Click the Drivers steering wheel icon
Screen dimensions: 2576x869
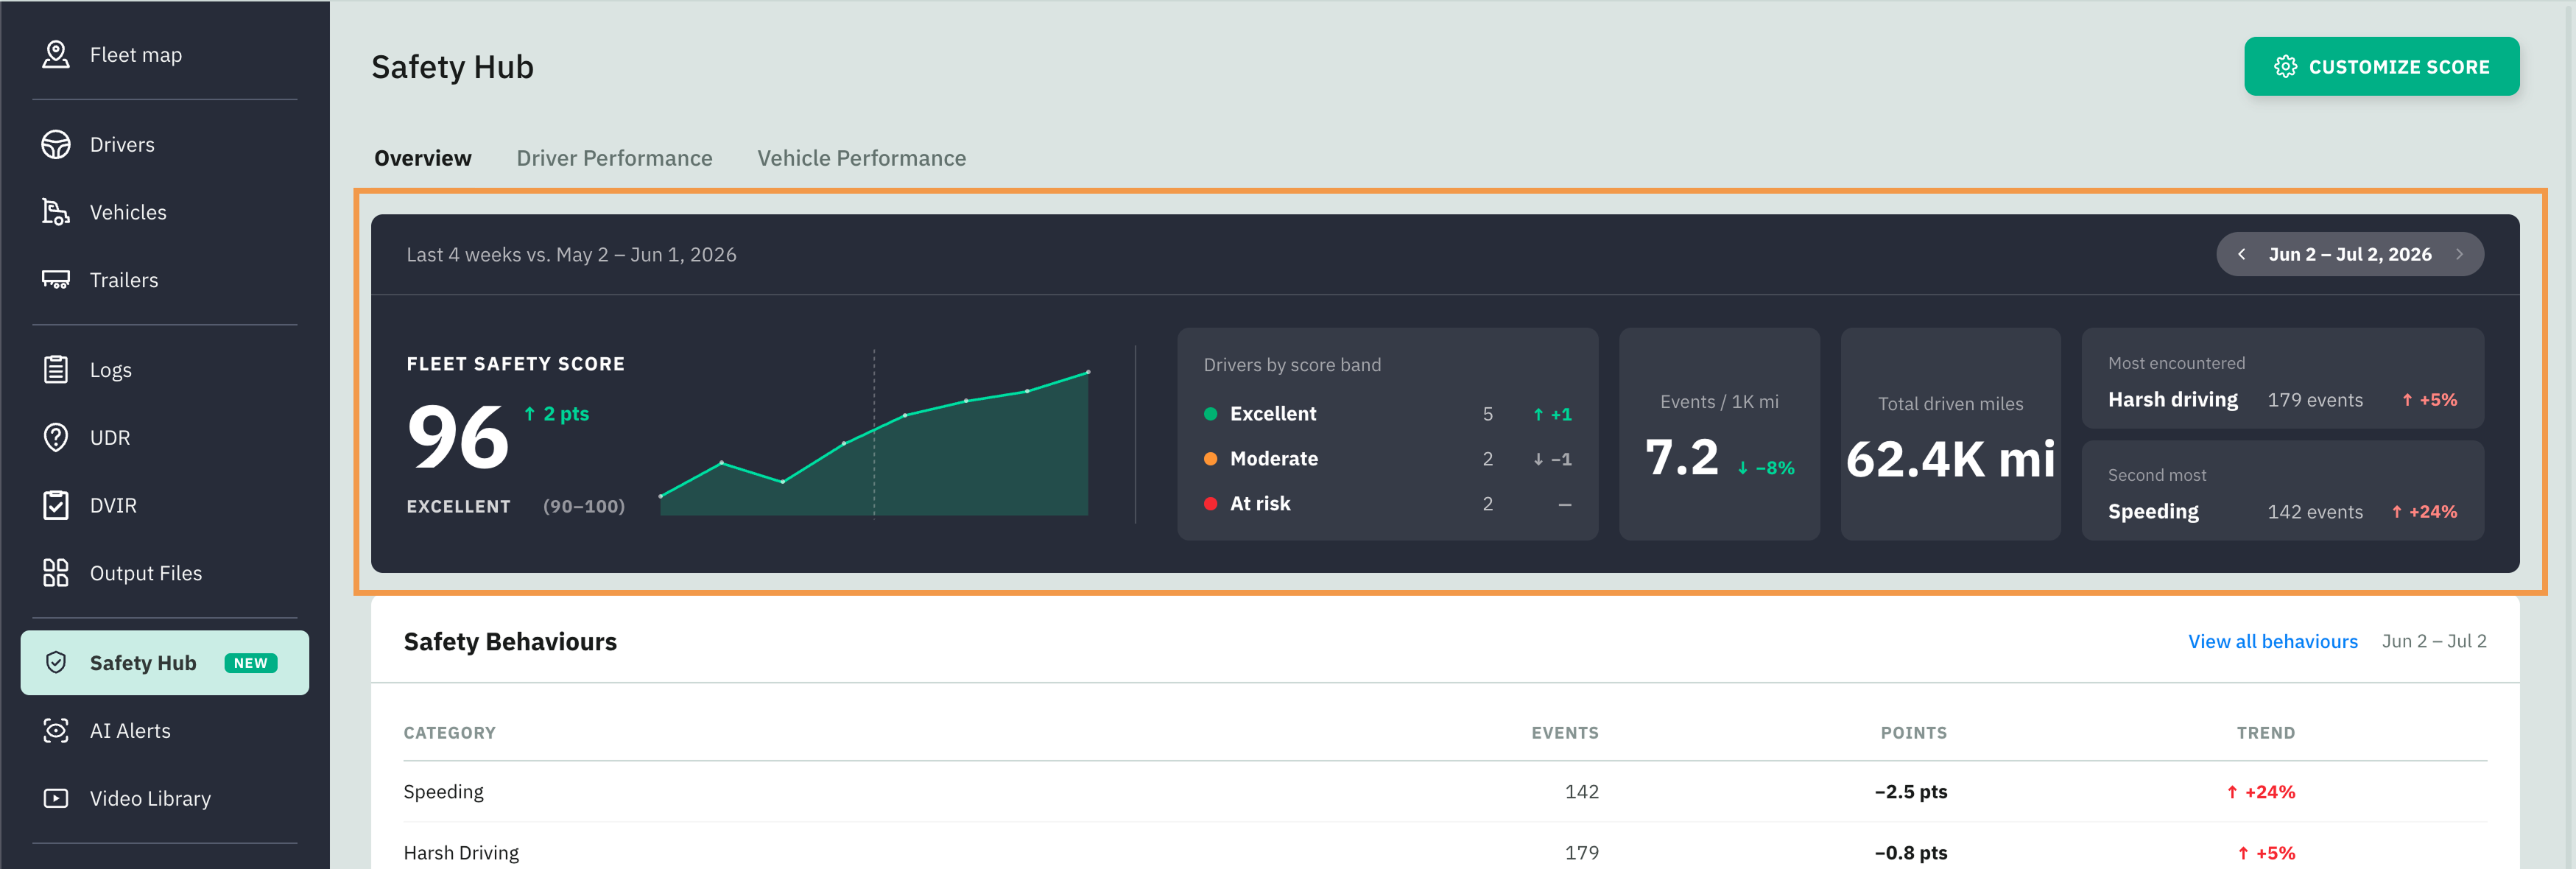click(56, 144)
